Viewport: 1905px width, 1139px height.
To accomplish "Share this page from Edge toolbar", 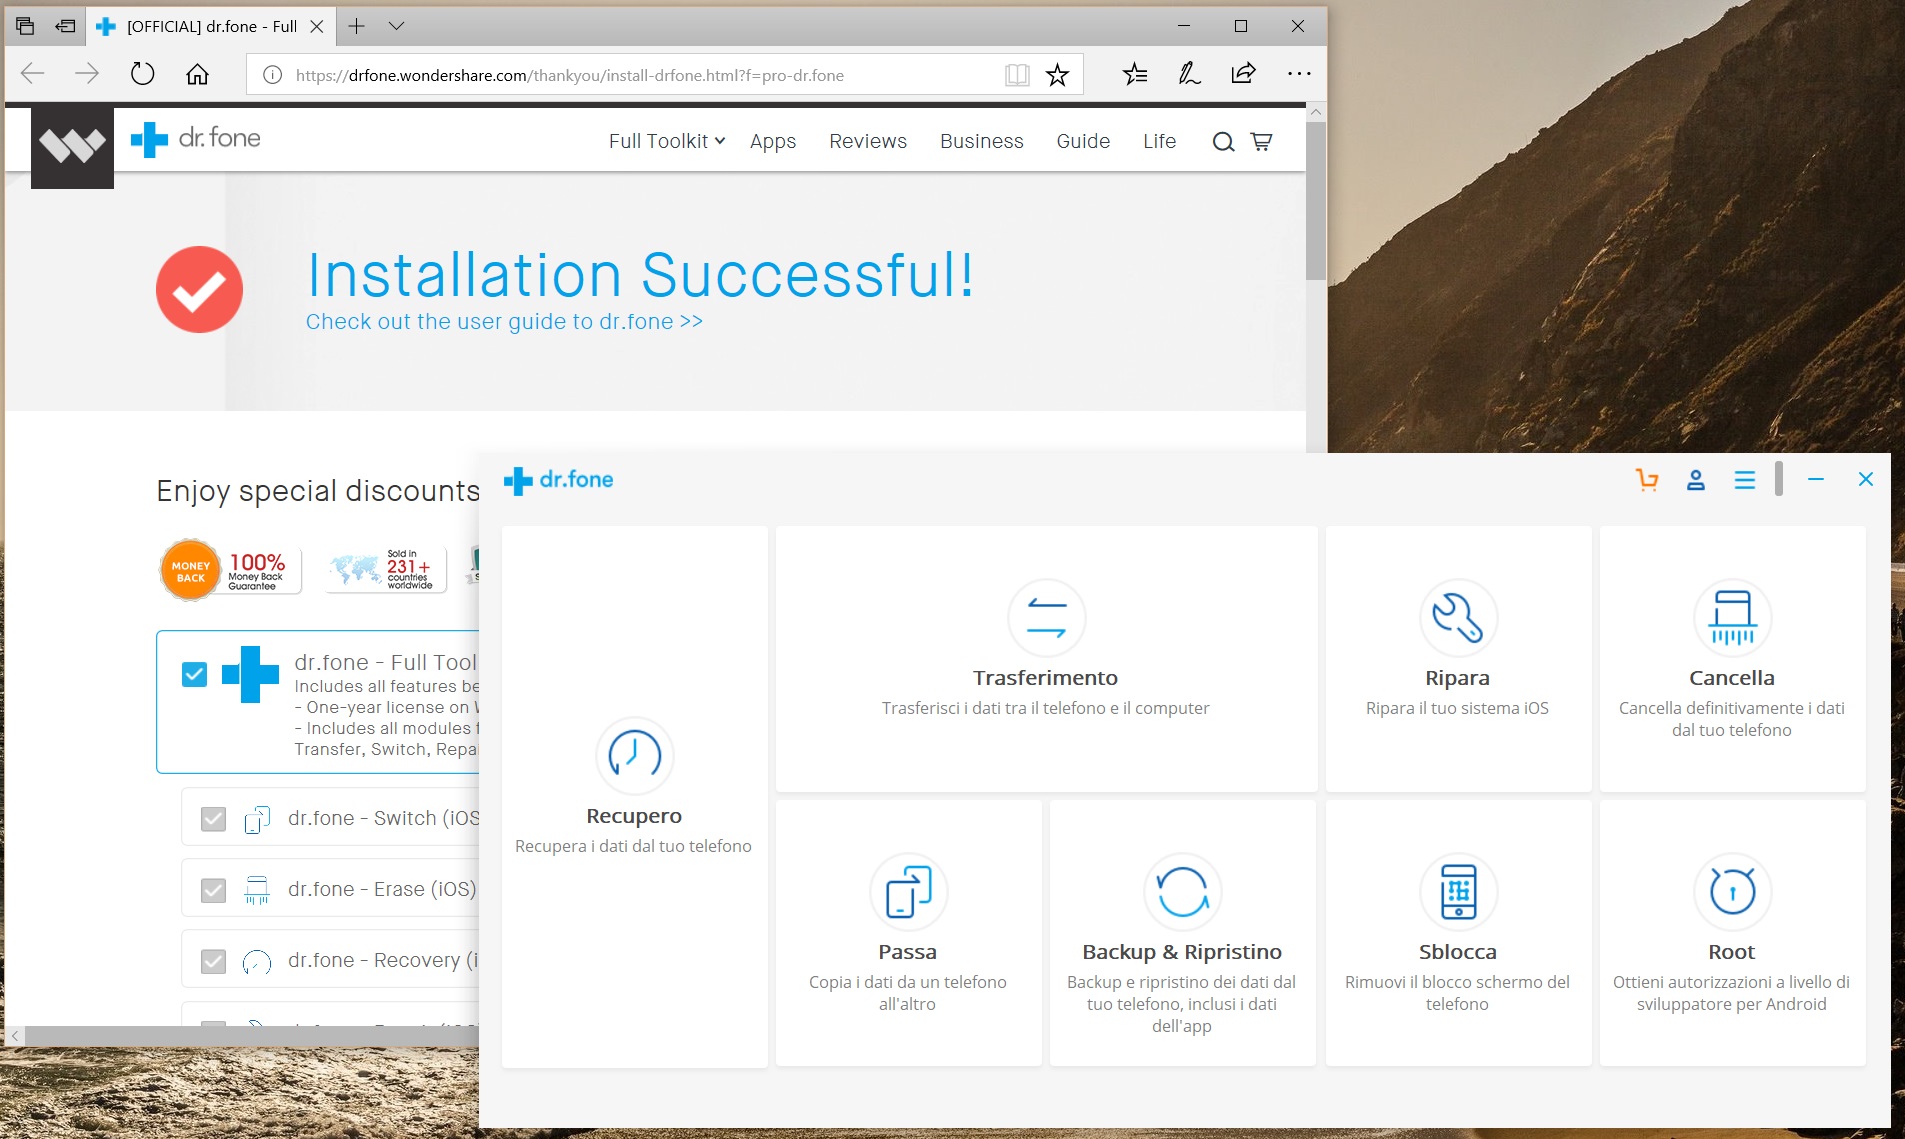I will pyautogui.click(x=1243, y=74).
